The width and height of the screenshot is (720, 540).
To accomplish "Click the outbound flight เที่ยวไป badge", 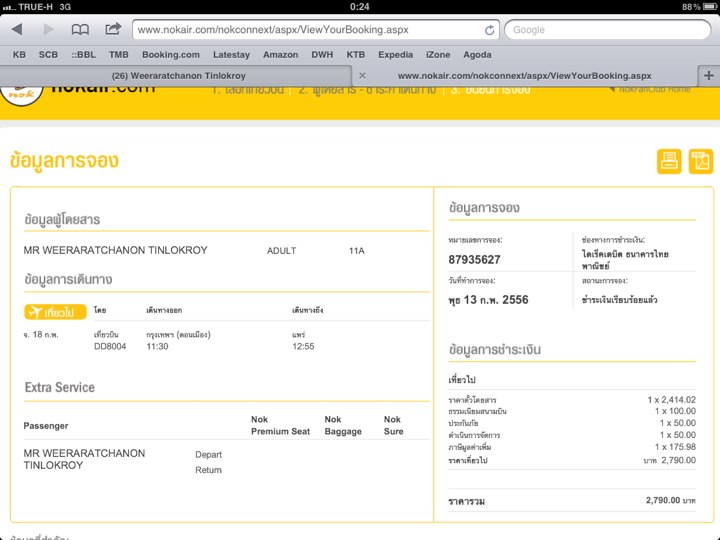I will pyautogui.click(x=55, y=312).
